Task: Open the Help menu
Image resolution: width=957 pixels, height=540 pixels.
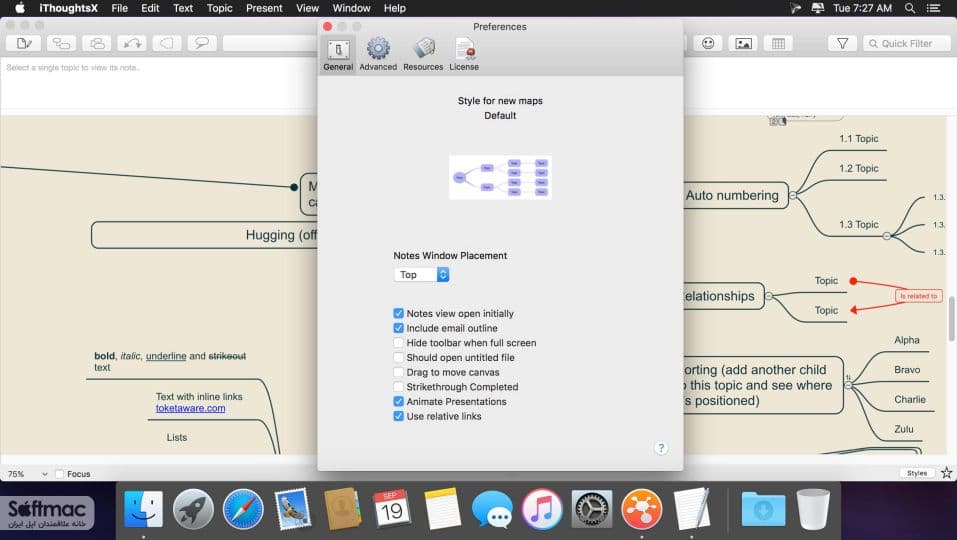Action: (x=394, y=8)
